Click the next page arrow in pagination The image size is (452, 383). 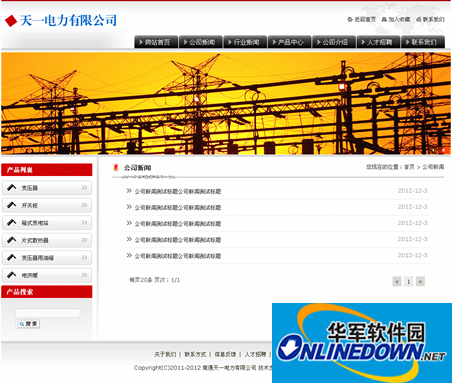click(420, 282)
